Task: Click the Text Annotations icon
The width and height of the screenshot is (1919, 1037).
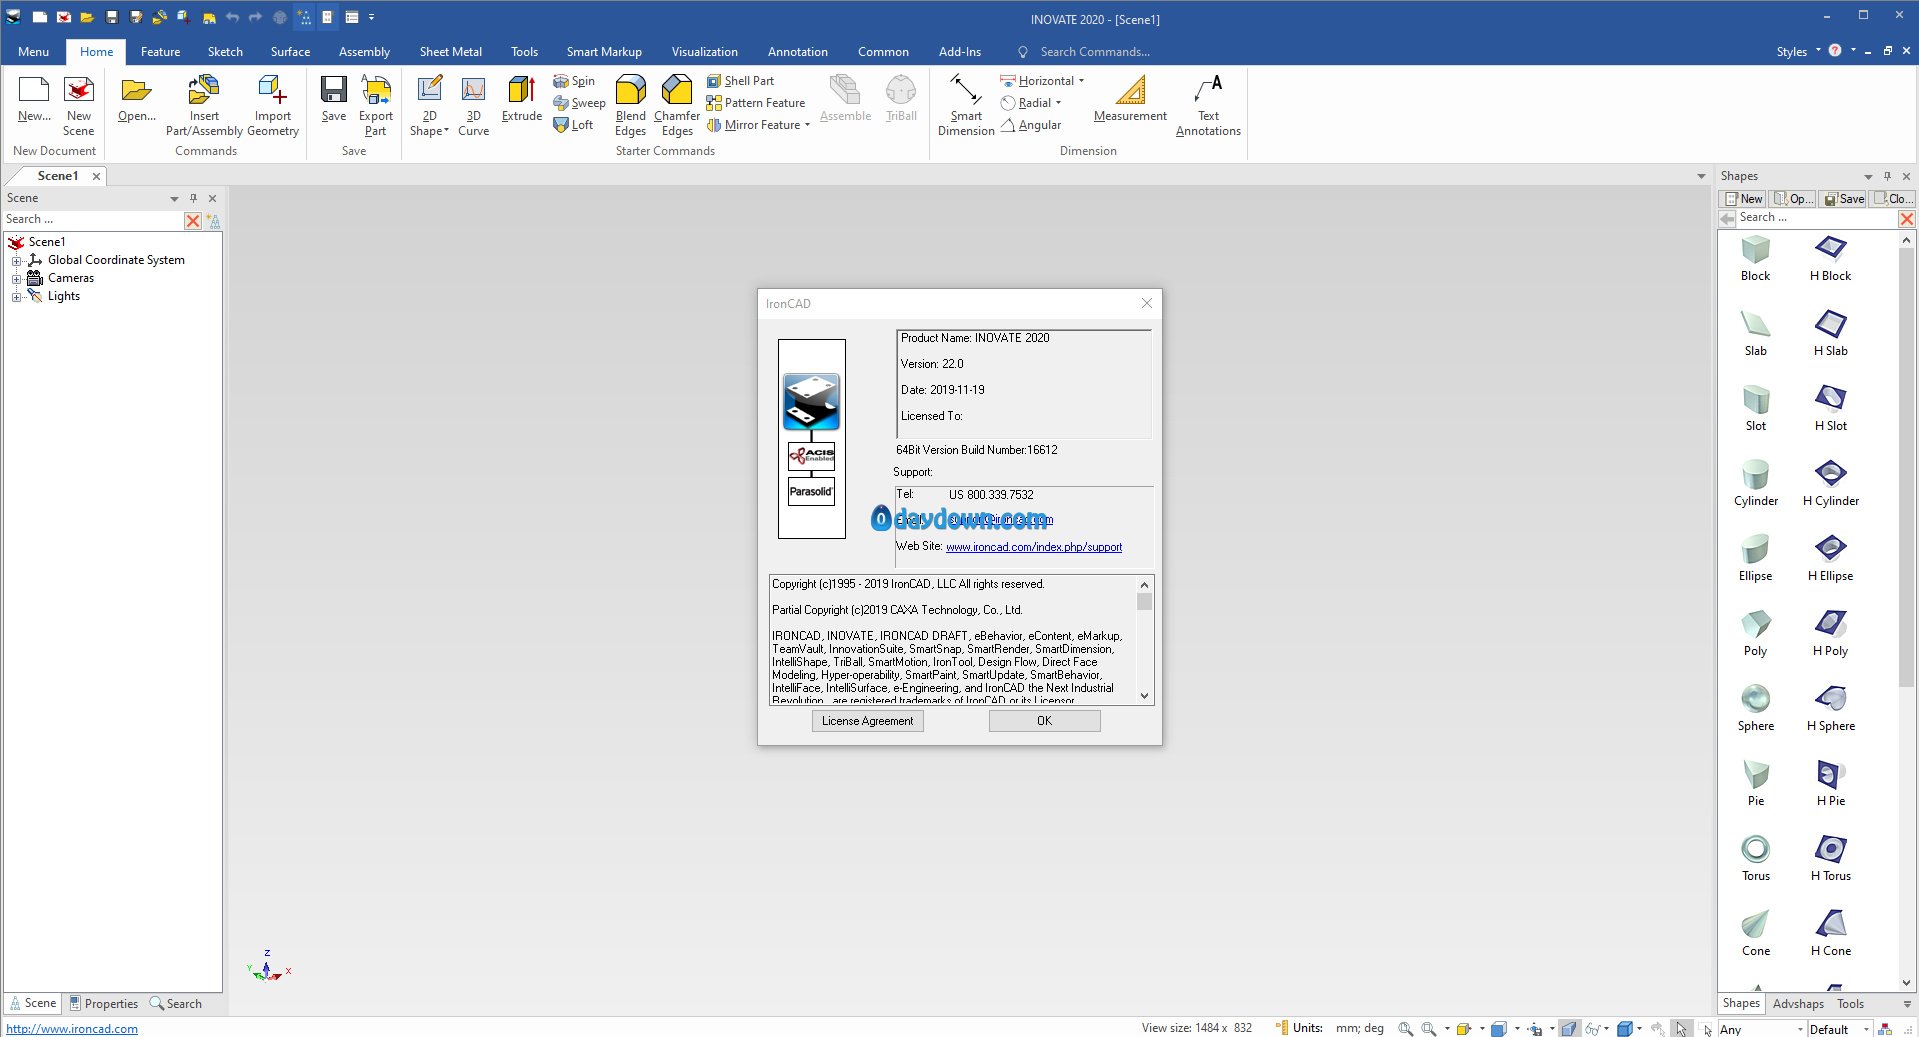Action: pyautogui.click(x=1208, y=105)
